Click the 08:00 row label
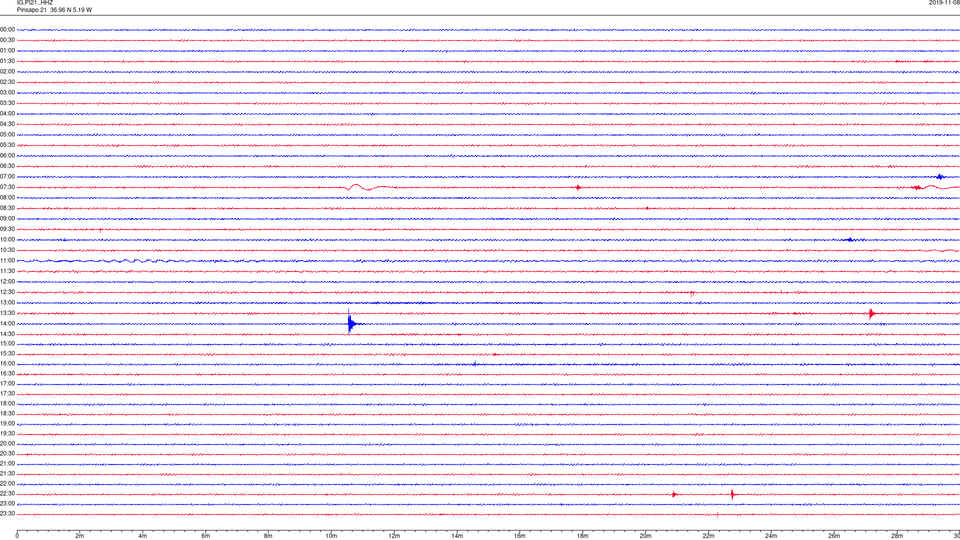The height and width of the screenshot is (540, 960). coord(7,198)
